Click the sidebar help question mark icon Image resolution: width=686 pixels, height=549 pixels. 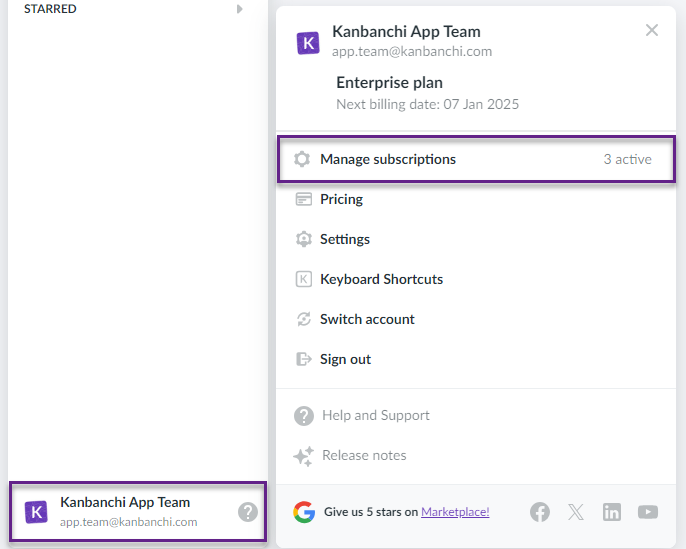pyautogui.click(x=248, y=512)
